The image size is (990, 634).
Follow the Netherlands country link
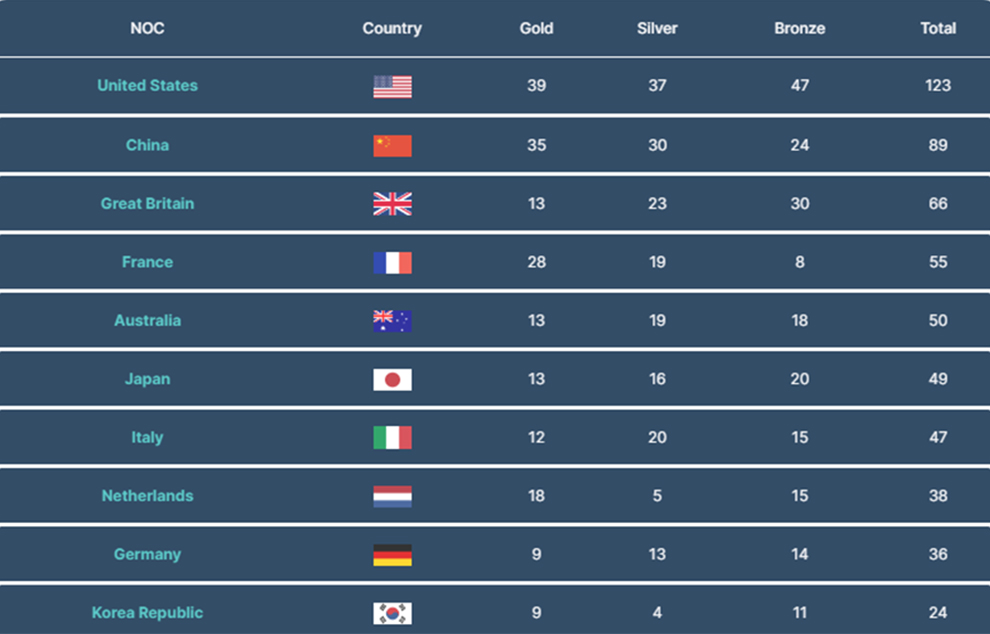click(147, 496)
